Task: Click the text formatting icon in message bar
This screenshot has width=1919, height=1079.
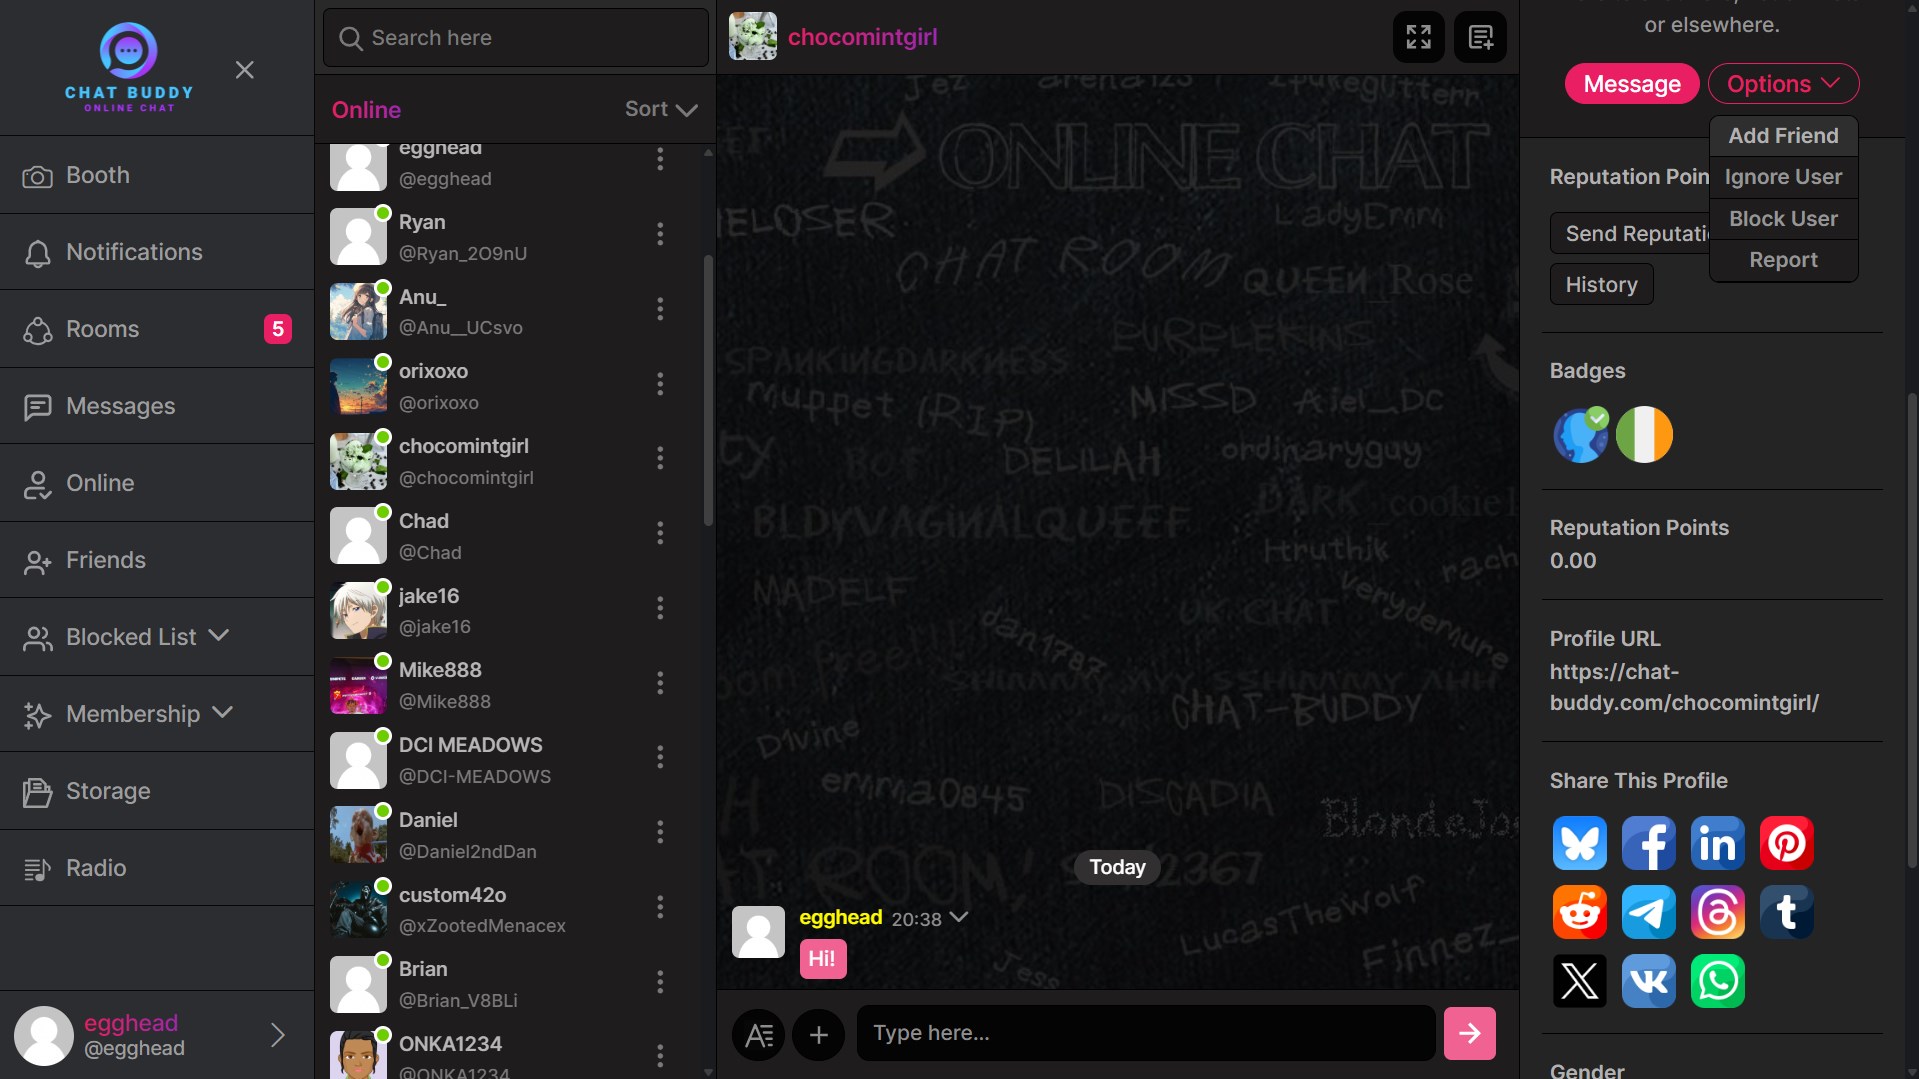Action: coord(758,1033)
